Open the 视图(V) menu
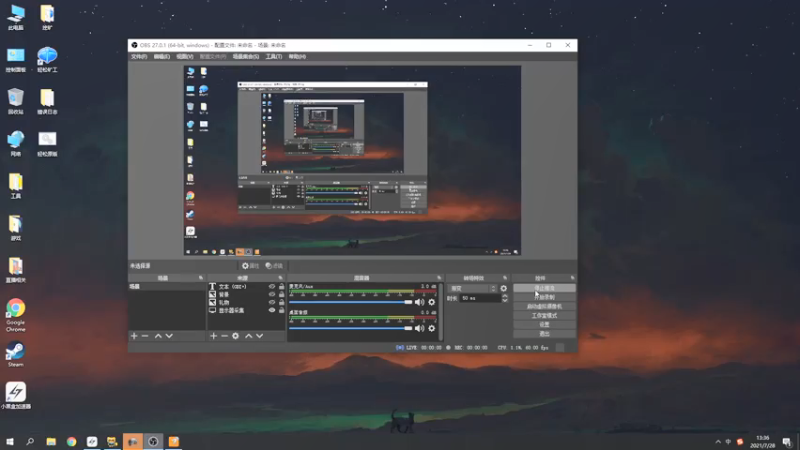This screenshot has height=450, width=800. (x=185, y=57)
